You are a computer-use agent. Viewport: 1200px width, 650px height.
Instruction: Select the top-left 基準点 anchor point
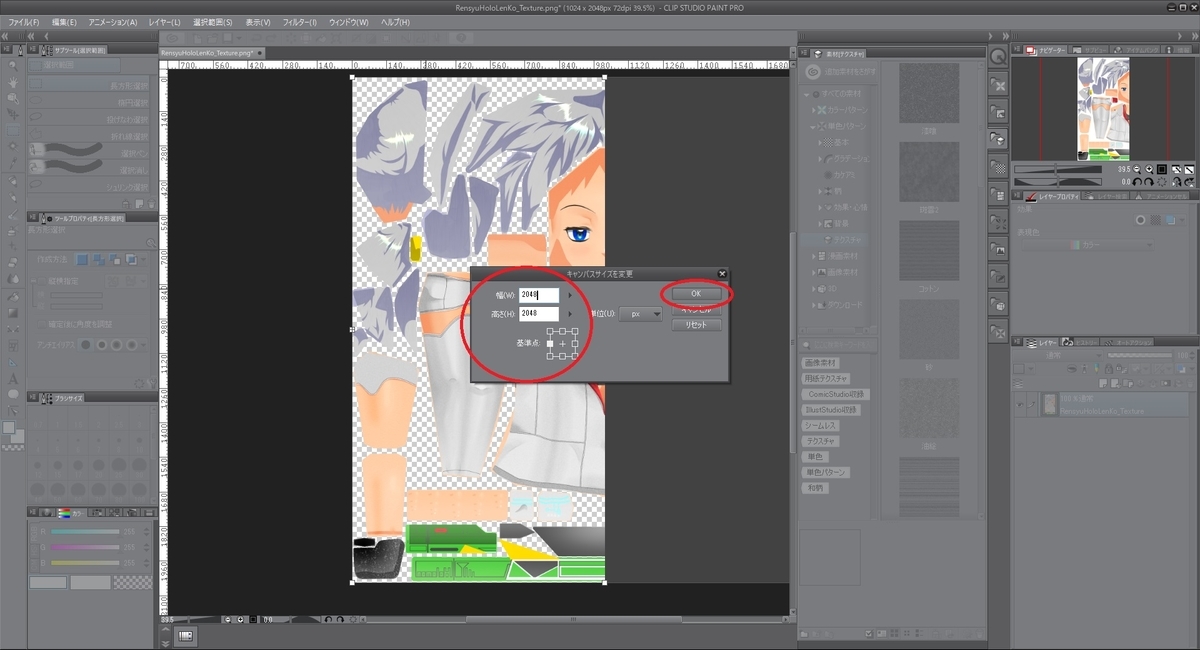pos(550,331)
